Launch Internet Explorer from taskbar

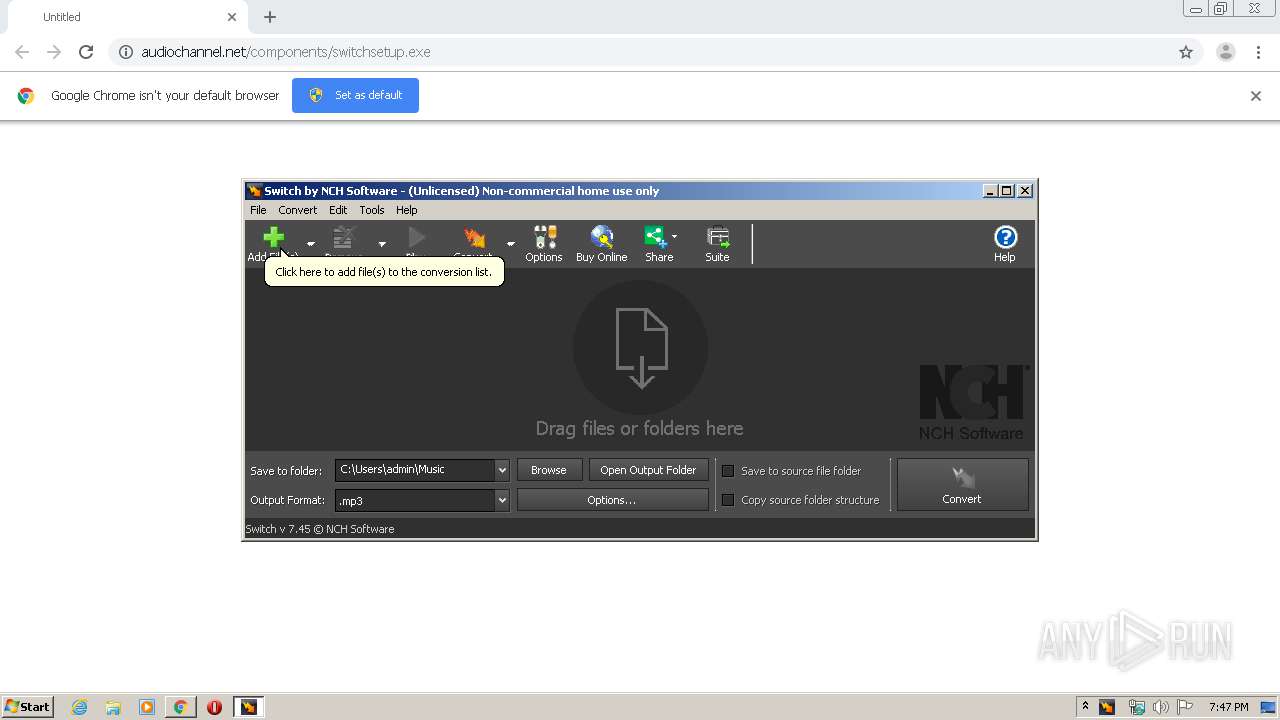pos(79,707)
